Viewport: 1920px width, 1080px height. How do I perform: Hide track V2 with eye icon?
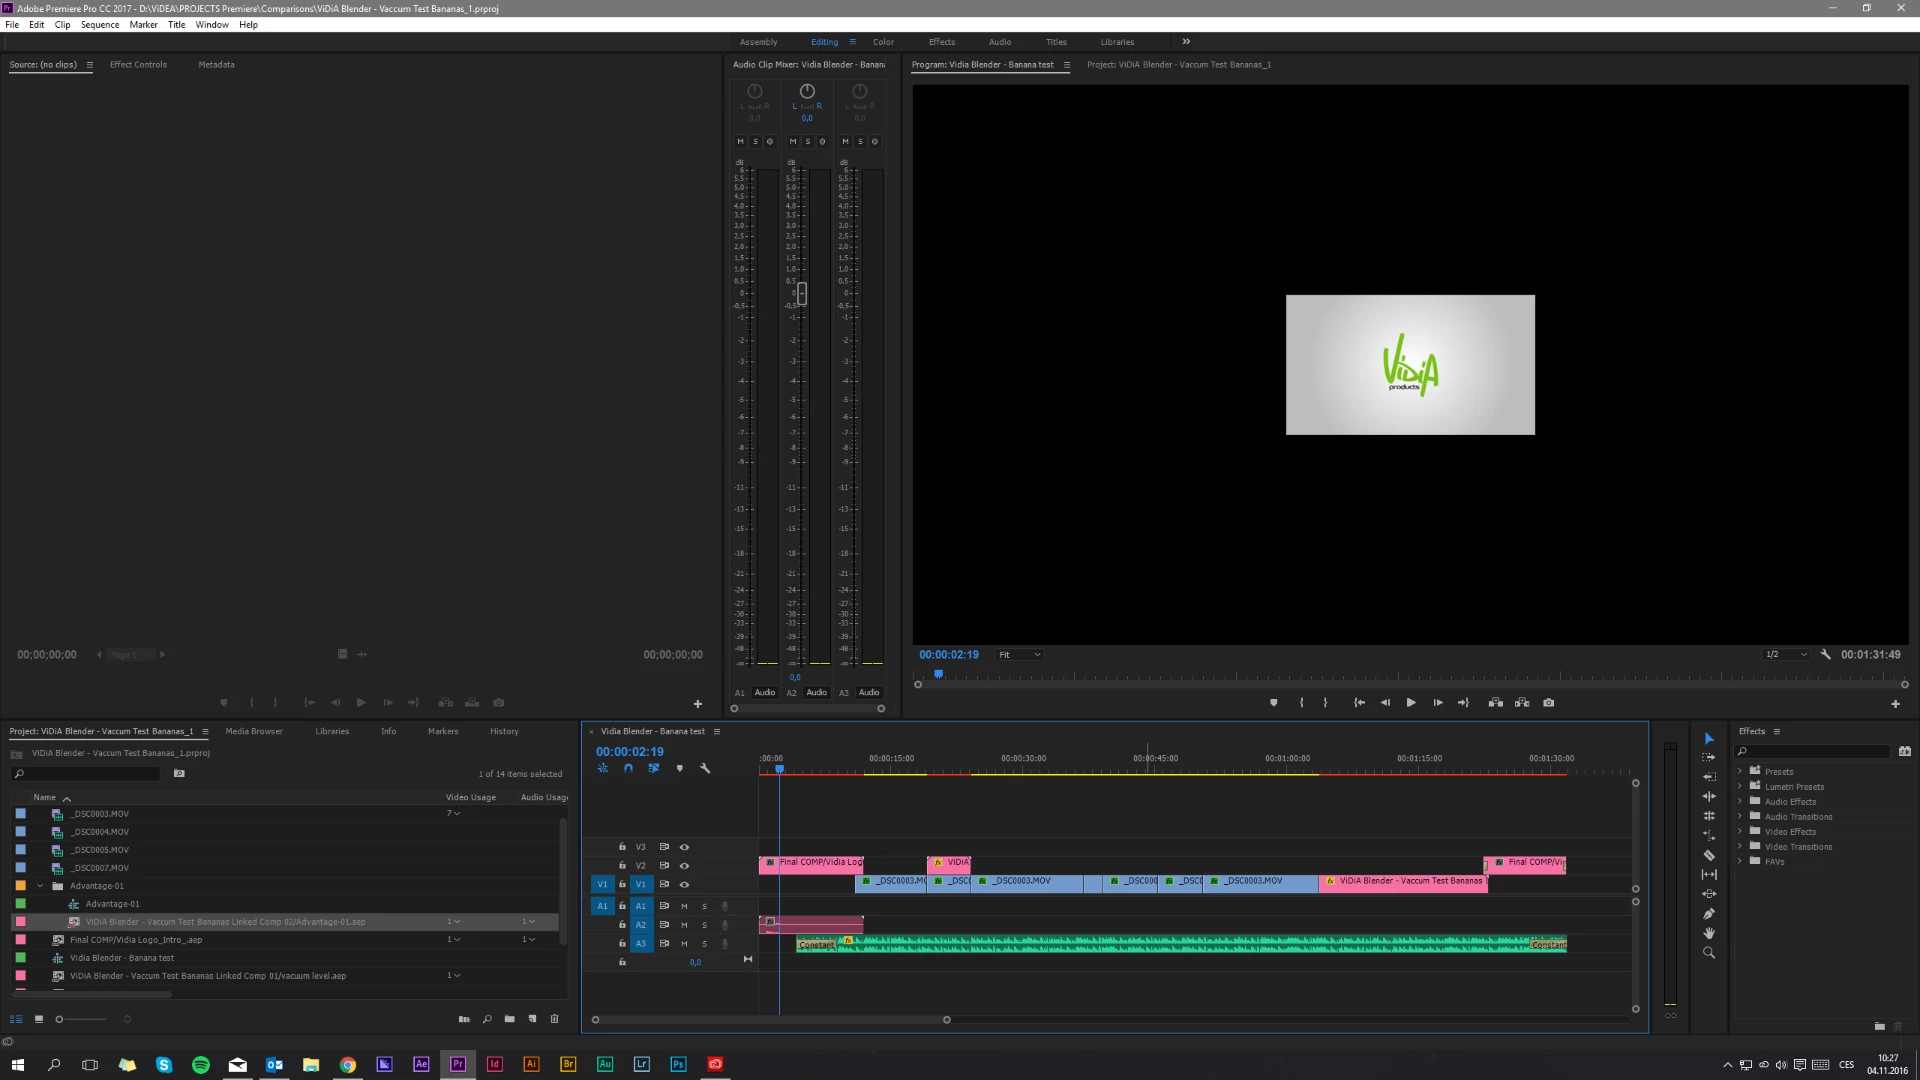pos(685,866)
